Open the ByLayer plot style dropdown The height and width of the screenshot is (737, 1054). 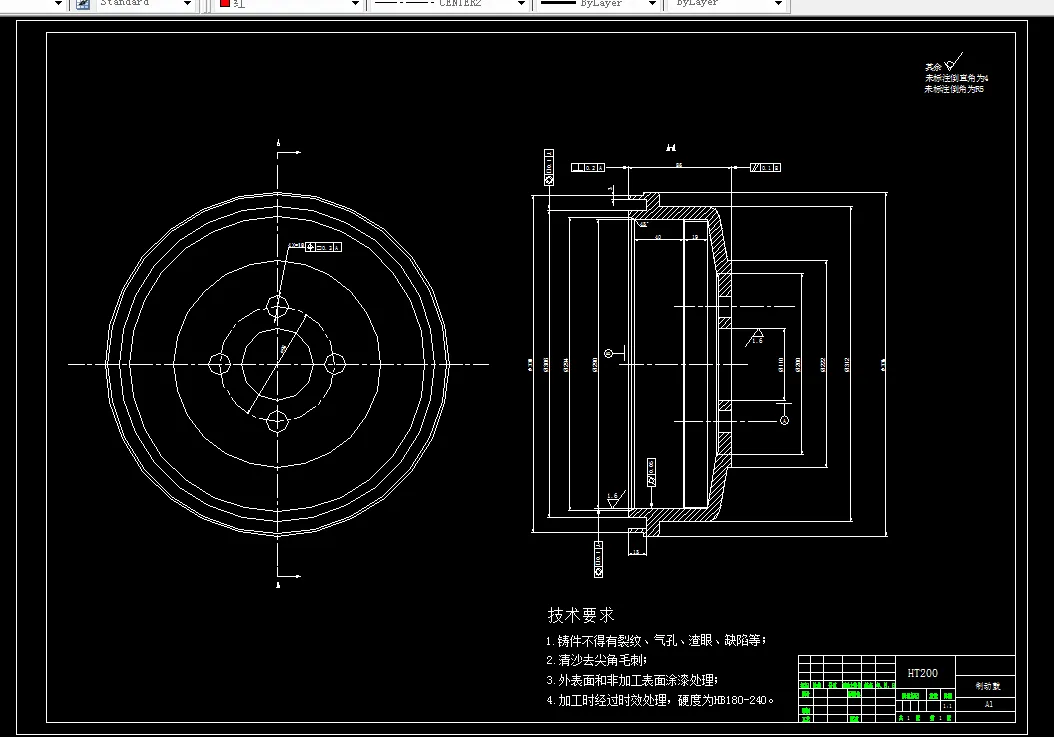(777, 4)
